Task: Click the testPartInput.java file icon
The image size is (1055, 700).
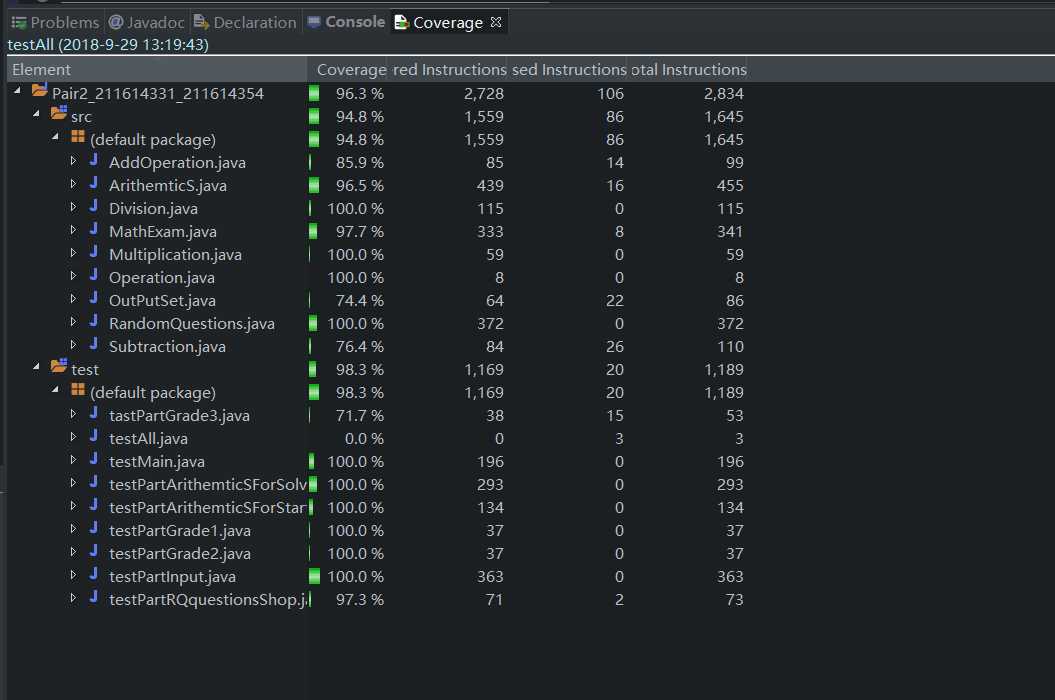Action: coord(94,574)
